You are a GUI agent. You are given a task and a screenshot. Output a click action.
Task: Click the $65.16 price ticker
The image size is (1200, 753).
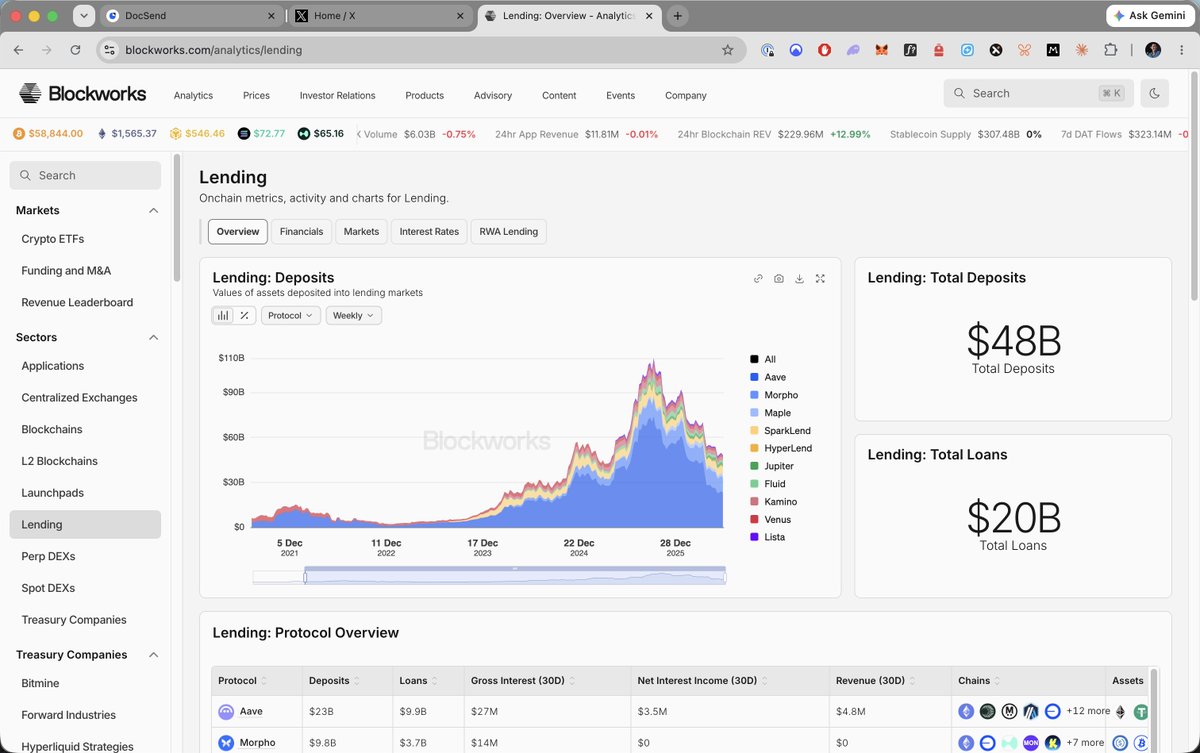pos(321,133)
